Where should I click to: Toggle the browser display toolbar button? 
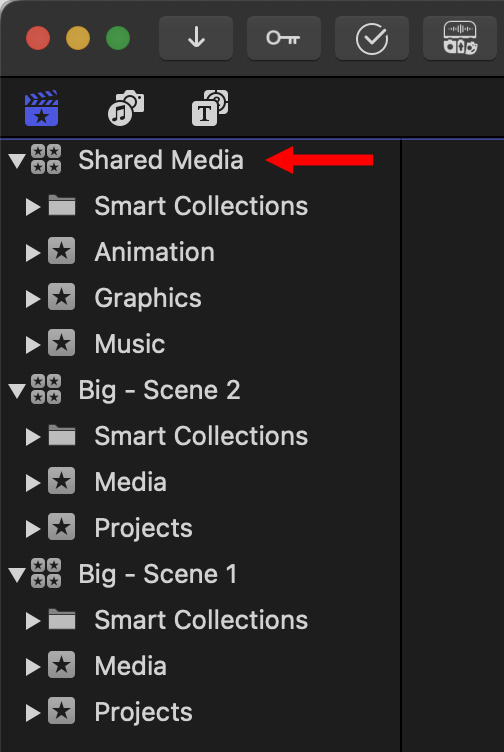(460, 38)
